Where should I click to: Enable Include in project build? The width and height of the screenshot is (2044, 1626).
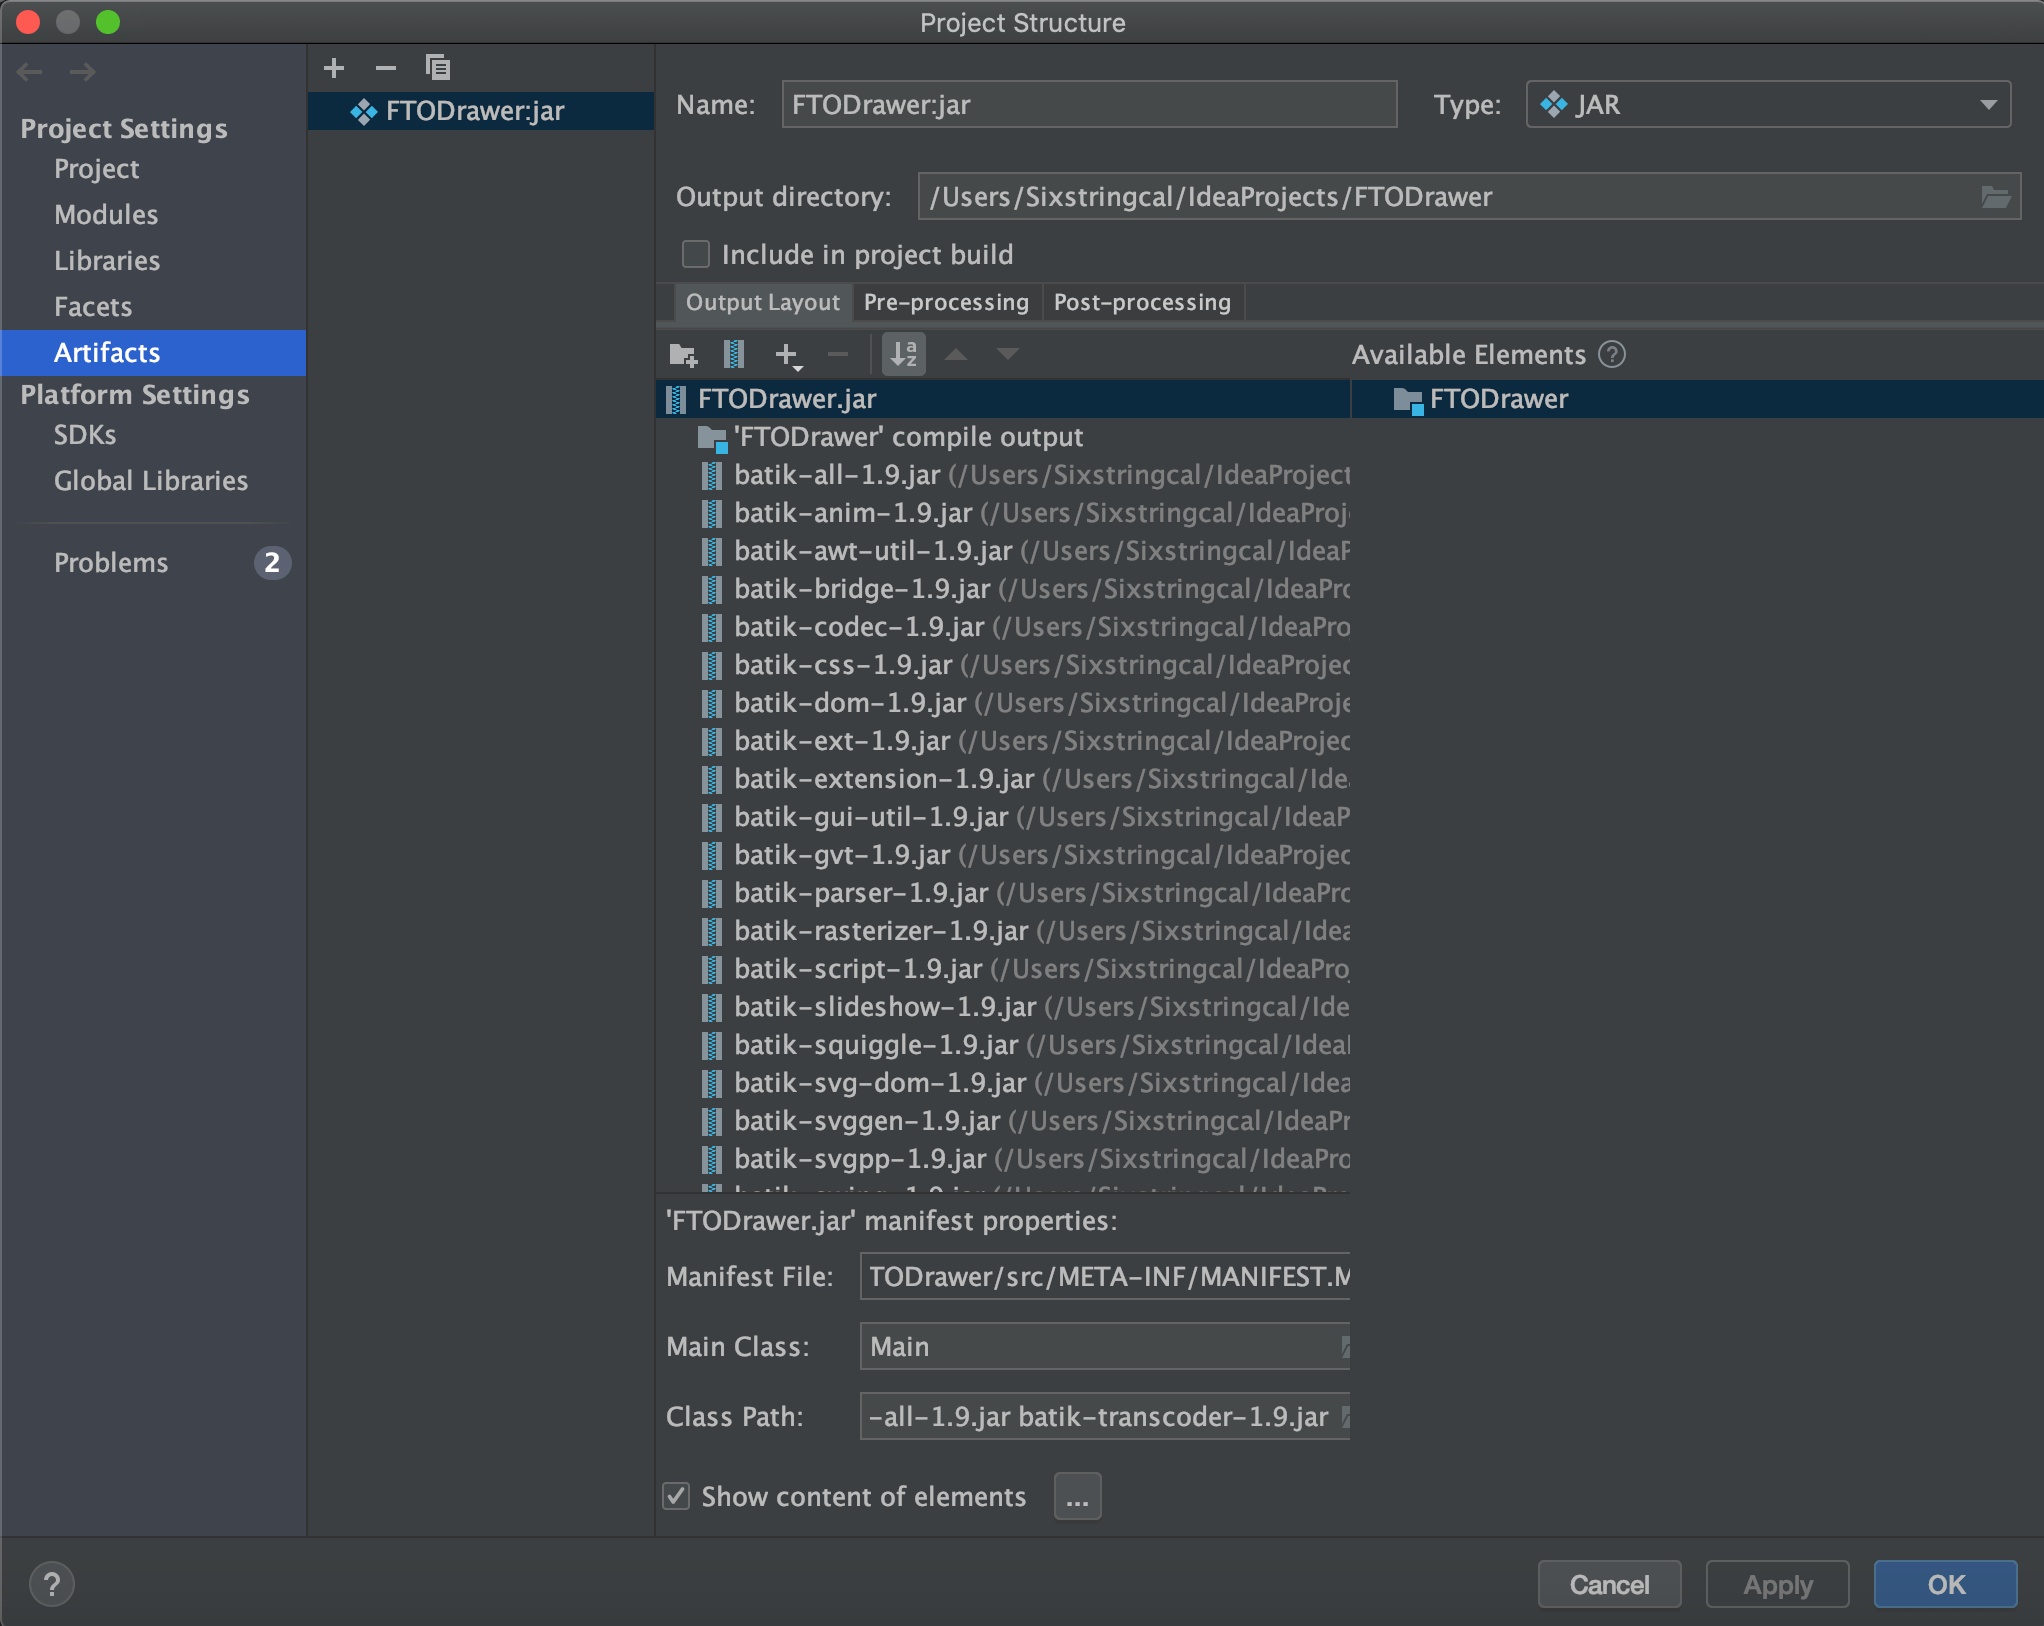point(695,254)
